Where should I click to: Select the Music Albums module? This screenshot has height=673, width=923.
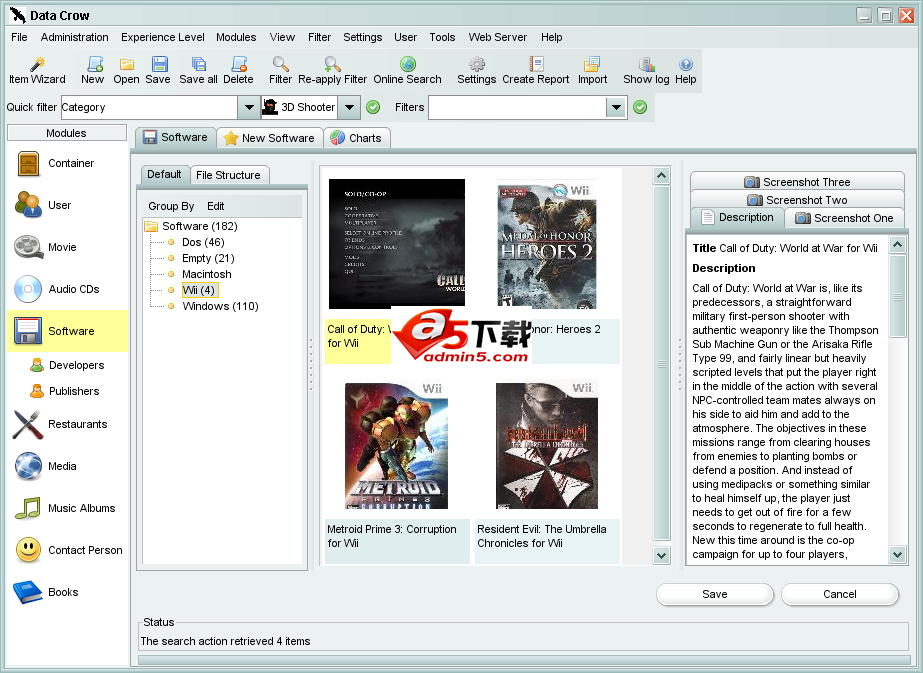click(x=28, y=508)
